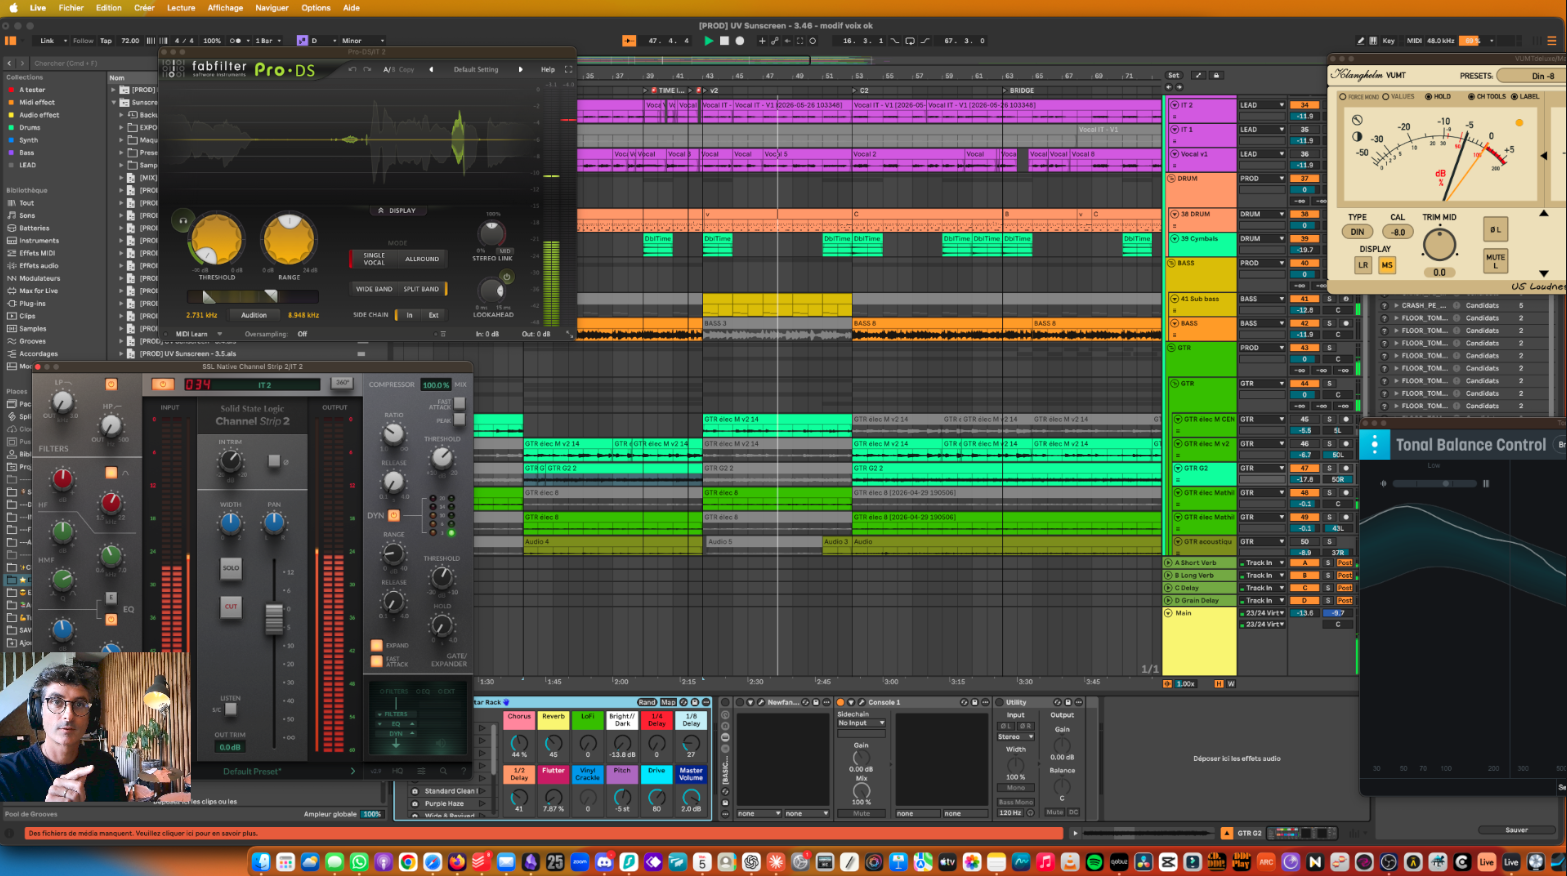Click the Pro-DS Audition button
1567x876 pixels.
pos(254,315)
